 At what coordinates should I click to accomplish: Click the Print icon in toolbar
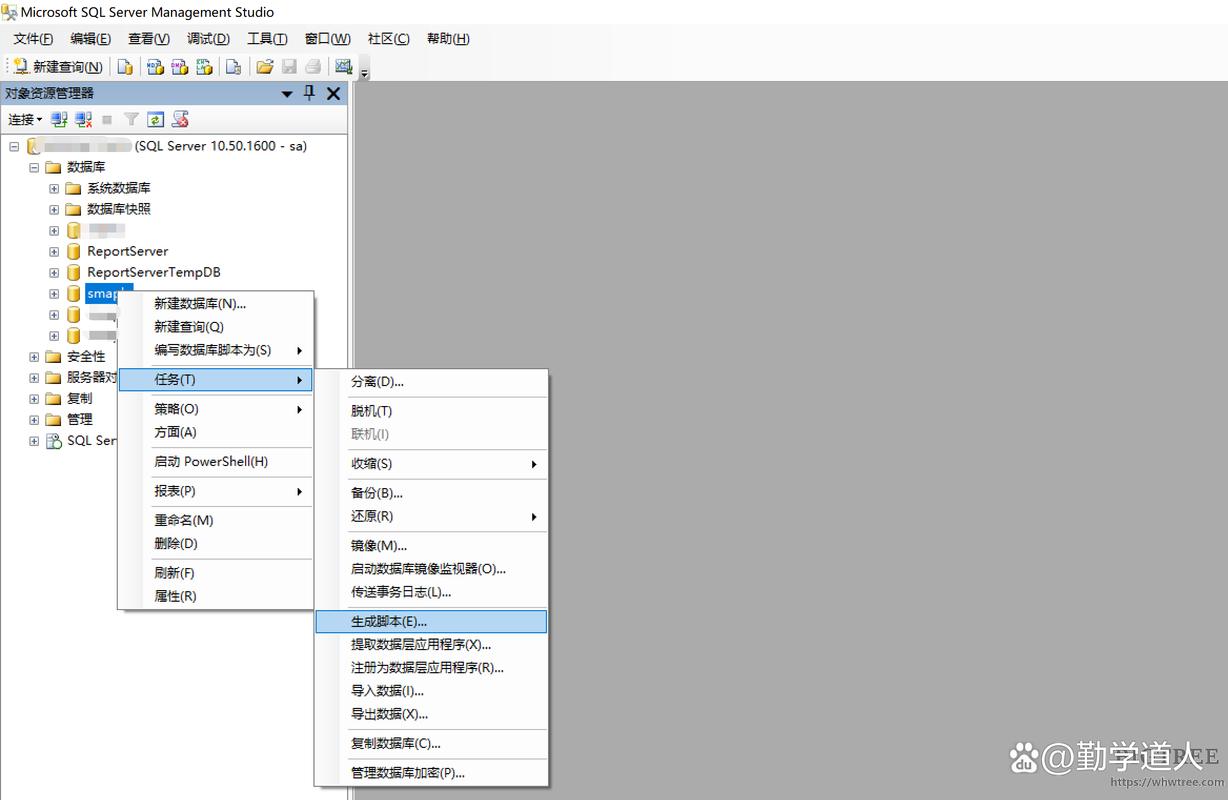(x=313, y=67)
